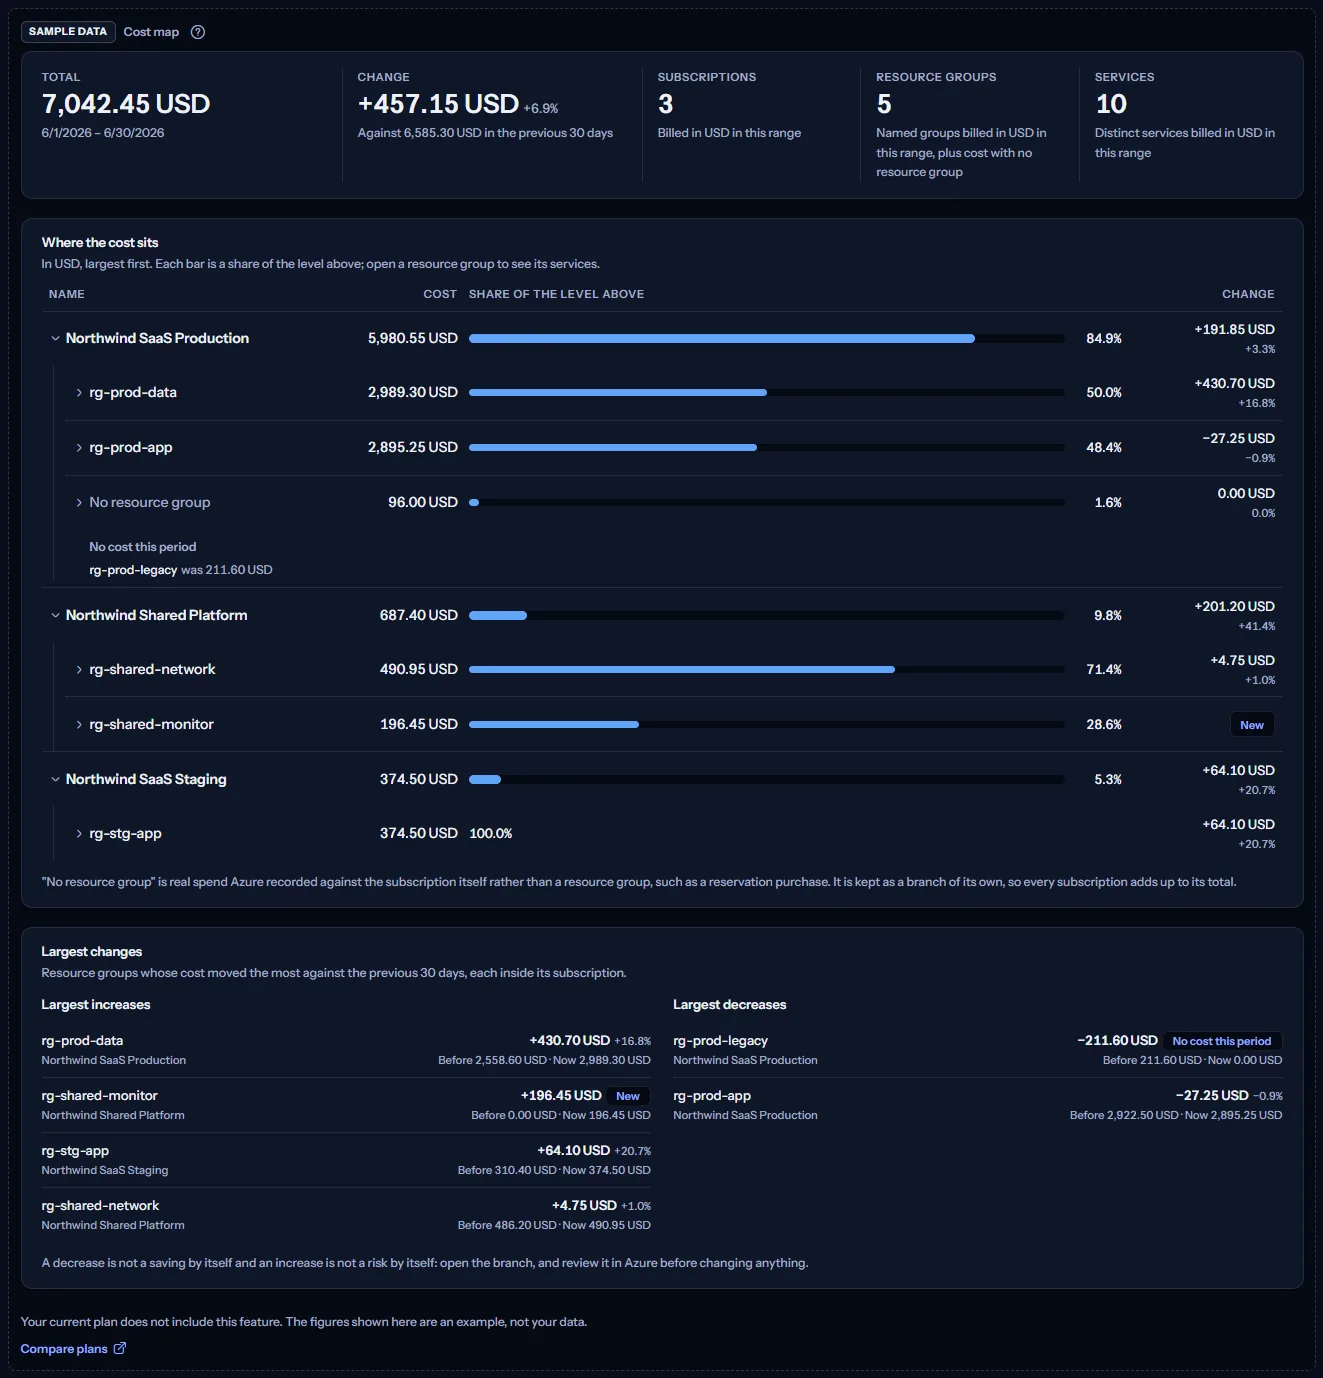The height and width of the screenshot is (1378, 1323).
Task: Select the SHARE OF THE LEVEL ABOVE header
Action: pyautogui.click(x=556, y=294)
